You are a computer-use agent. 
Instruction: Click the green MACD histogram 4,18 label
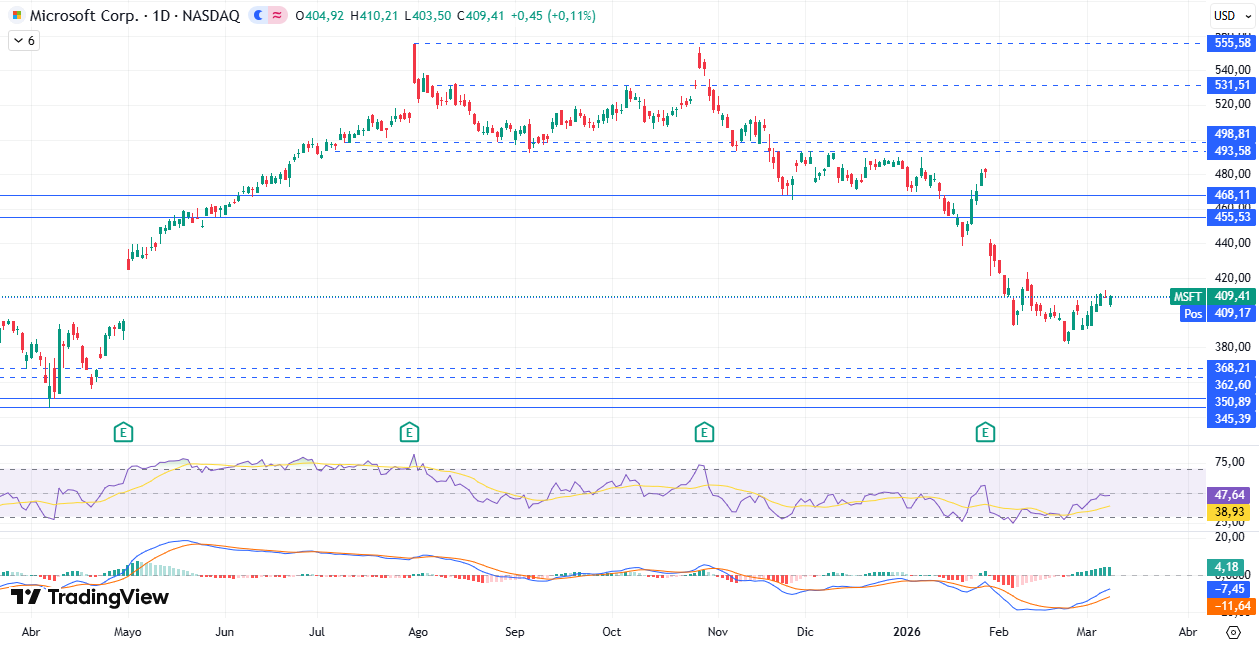1230,568
